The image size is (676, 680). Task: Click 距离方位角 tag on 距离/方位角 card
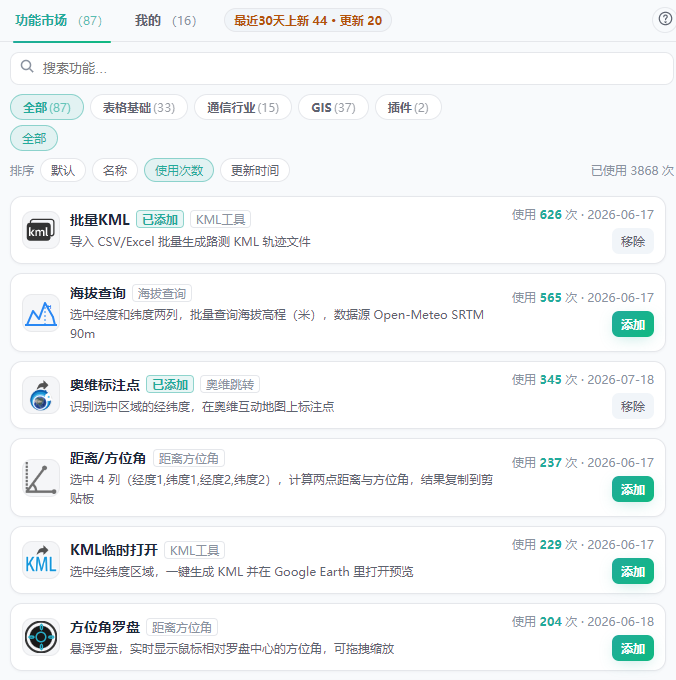coord(189,458)
